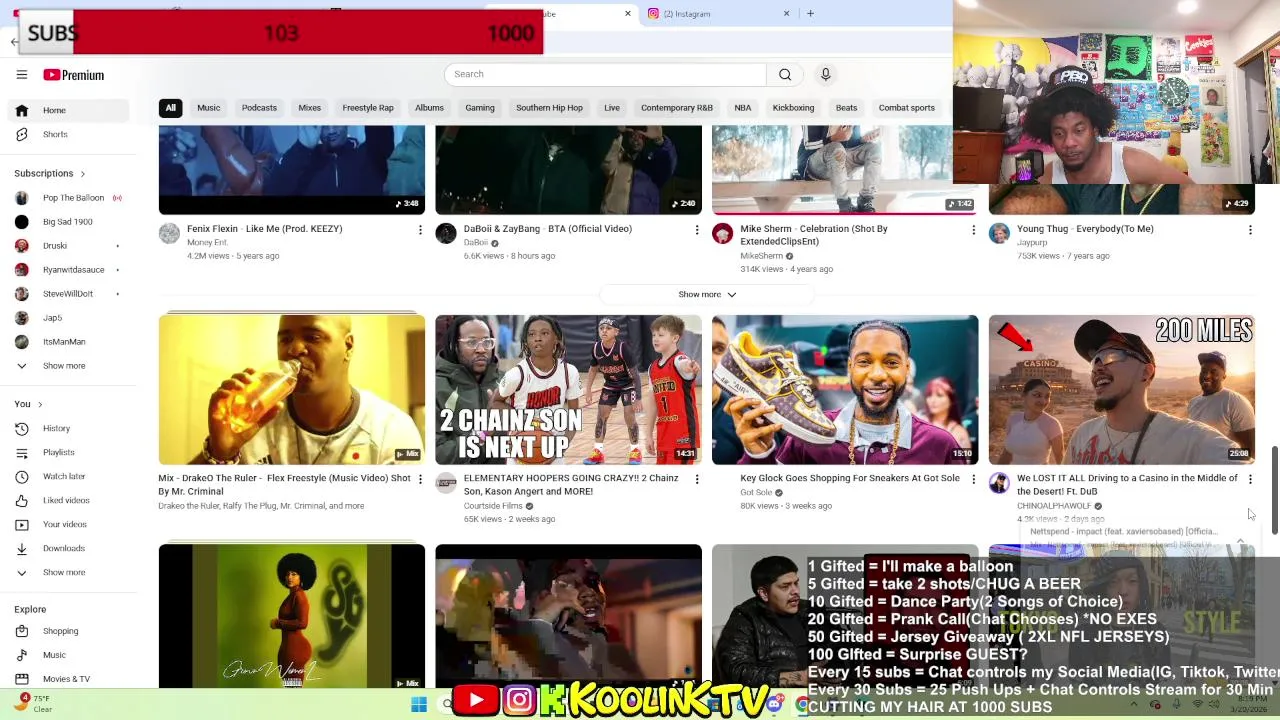
Task: Open Music under Explore
Action: tap(67, 655)
